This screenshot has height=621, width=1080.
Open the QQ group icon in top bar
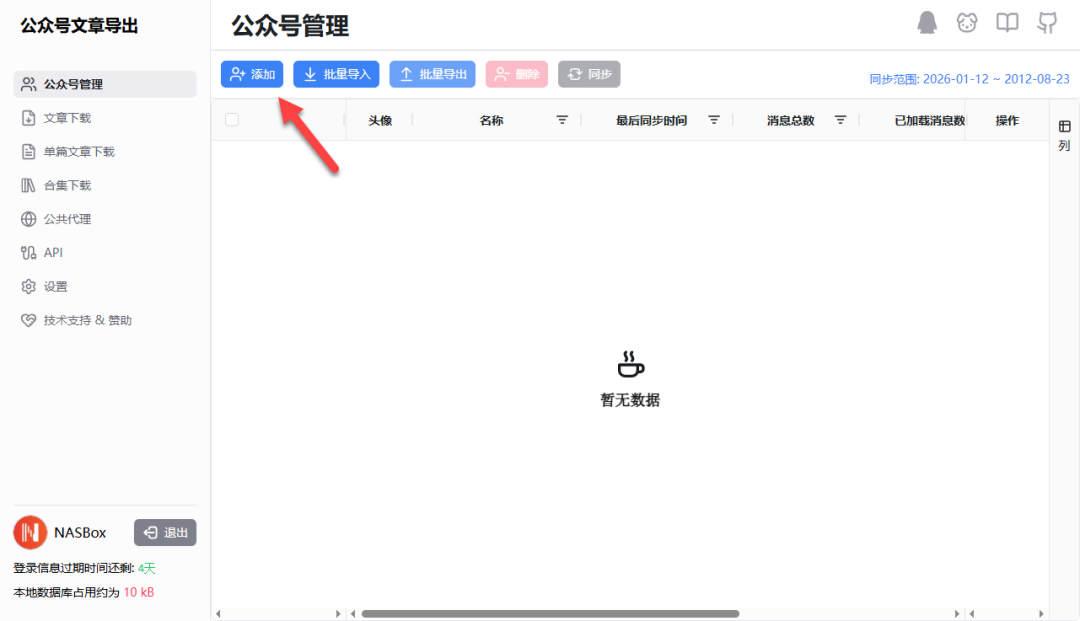click(927, 22)
